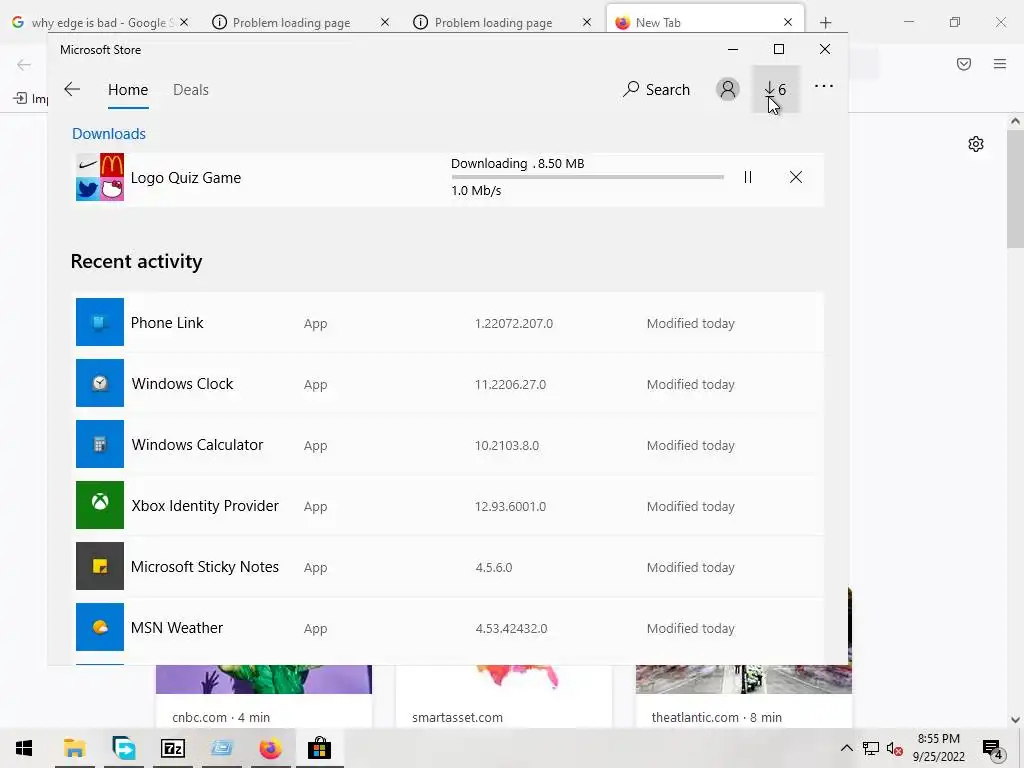This screenshot has height=768, width=1024.
Task: Click the Windows Clock app icon
Action: point(100,383)
